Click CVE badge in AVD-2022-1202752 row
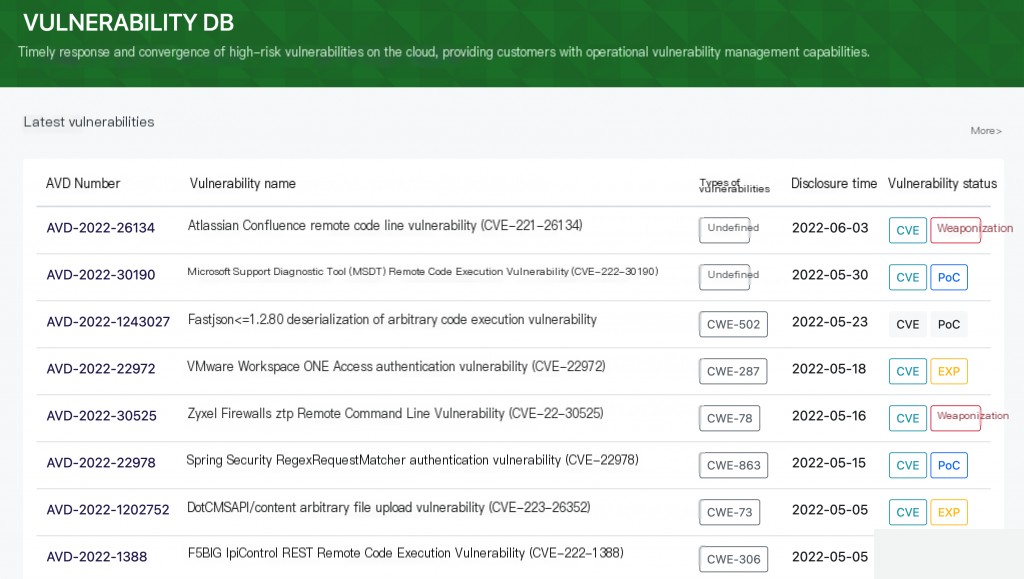This screenshot has height=579, width=1024. point(908,512)
